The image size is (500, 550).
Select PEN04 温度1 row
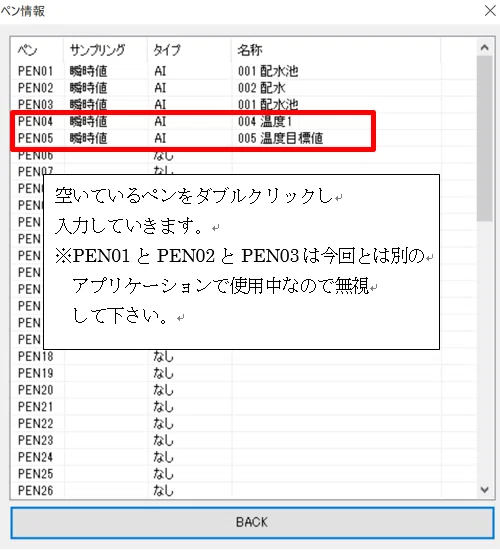tap(243, 121)
